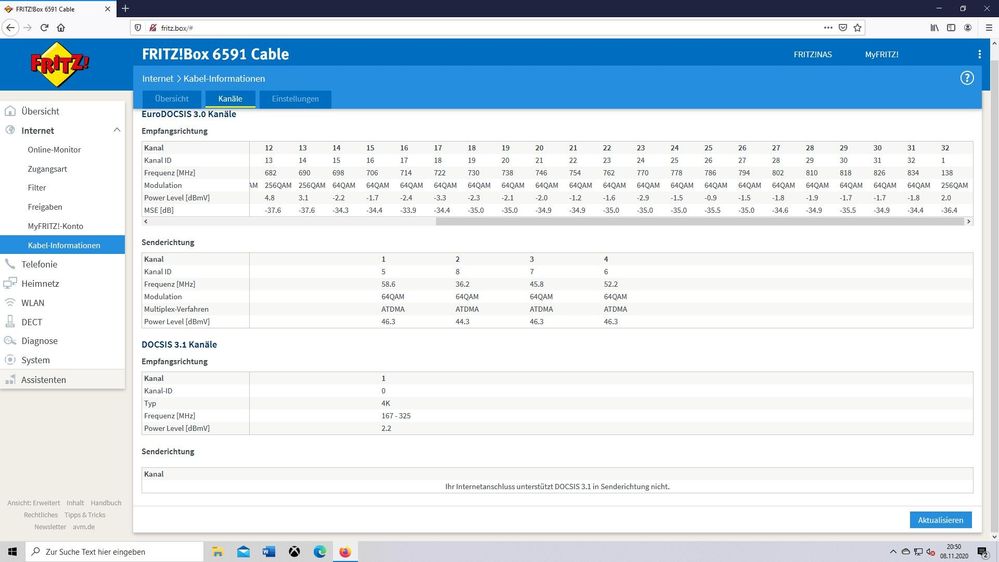Open the help question mark icon

coord(967,78)
